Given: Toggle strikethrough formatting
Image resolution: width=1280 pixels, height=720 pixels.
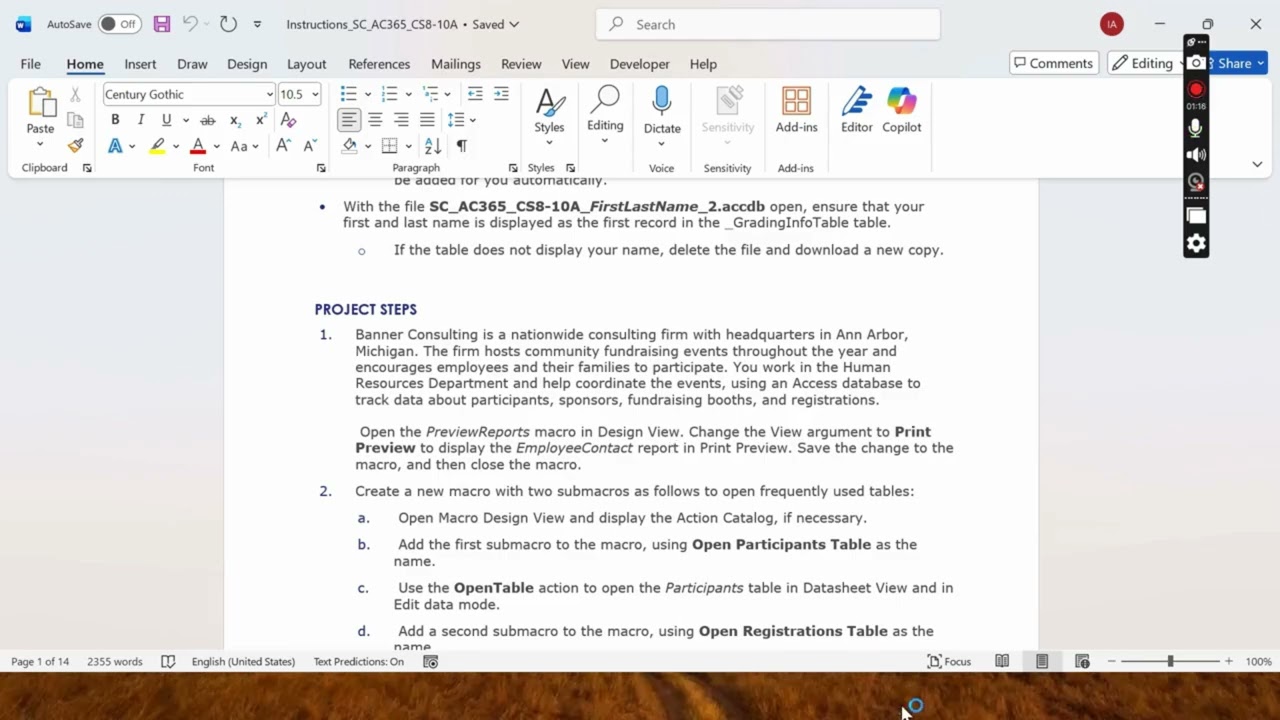Looking at the screenshot, I should 208,120.
